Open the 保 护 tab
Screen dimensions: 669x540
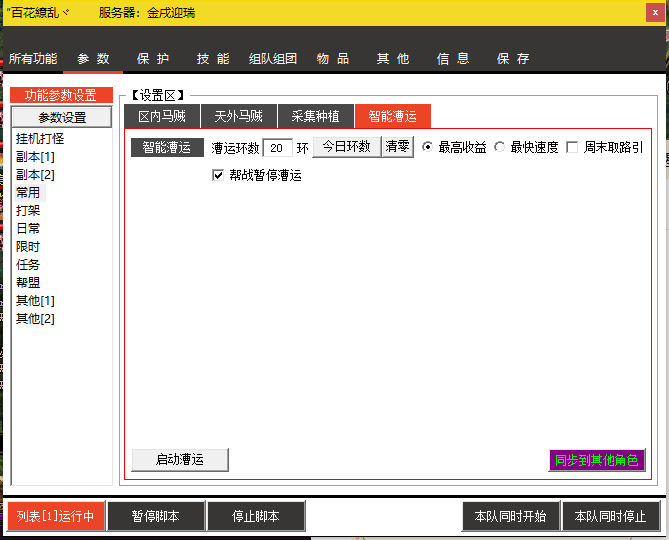pos(153,59)
